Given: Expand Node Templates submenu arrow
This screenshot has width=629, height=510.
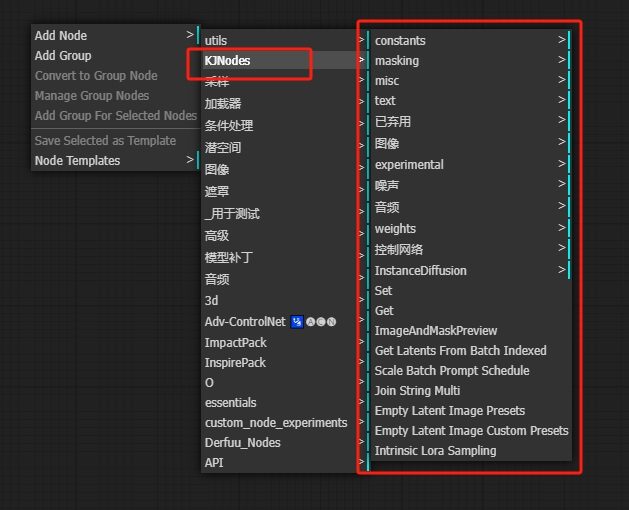Looking at the screenshot, I should point(190,160).
